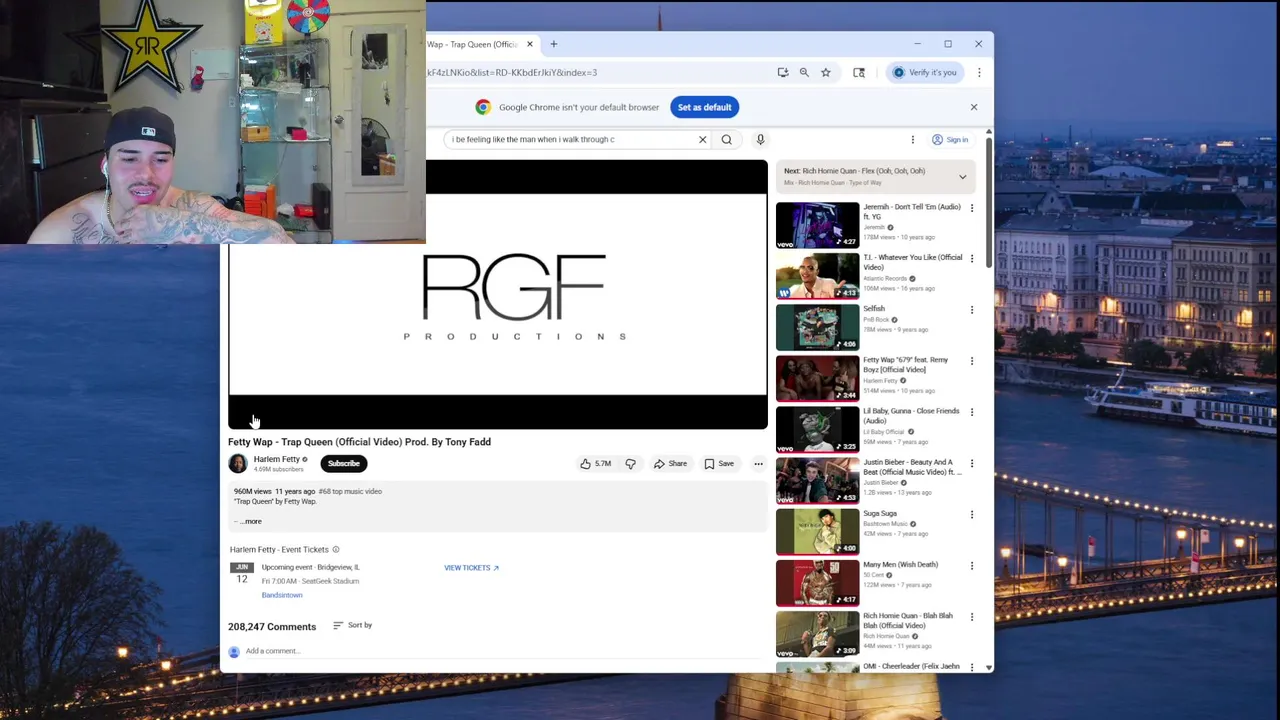Open options menu for T.I. Whatever You Like

coord(971,259)
